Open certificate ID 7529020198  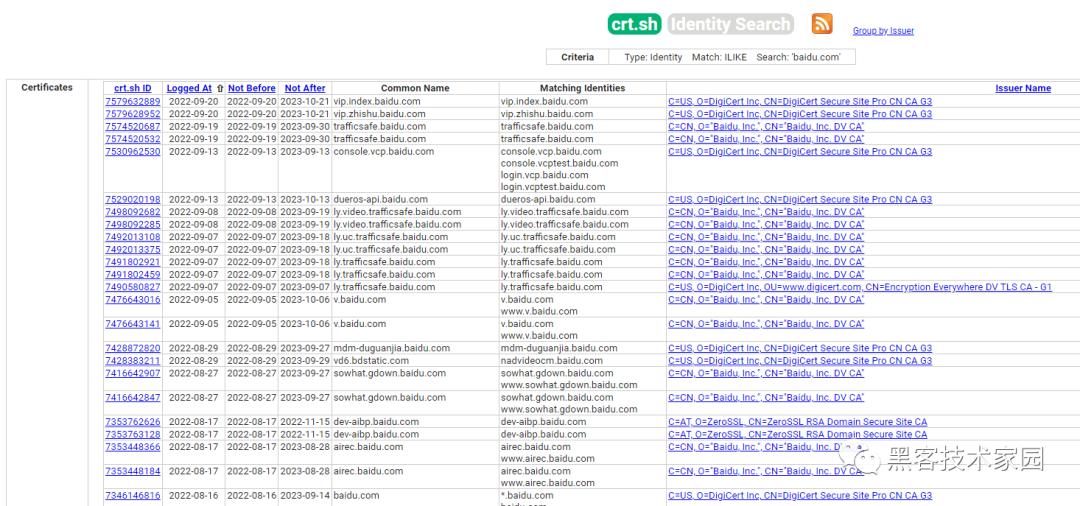click(133, 200)
